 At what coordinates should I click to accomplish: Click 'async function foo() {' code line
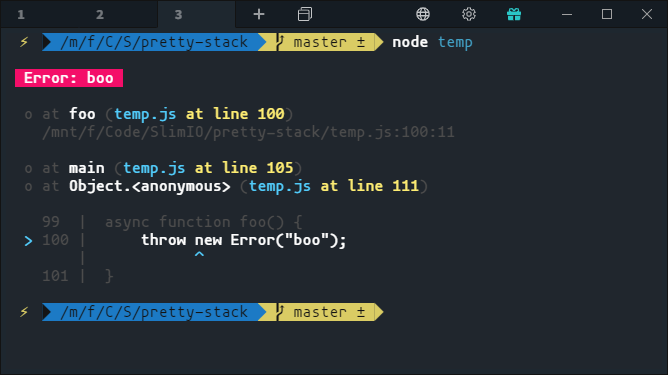point(204,222)
